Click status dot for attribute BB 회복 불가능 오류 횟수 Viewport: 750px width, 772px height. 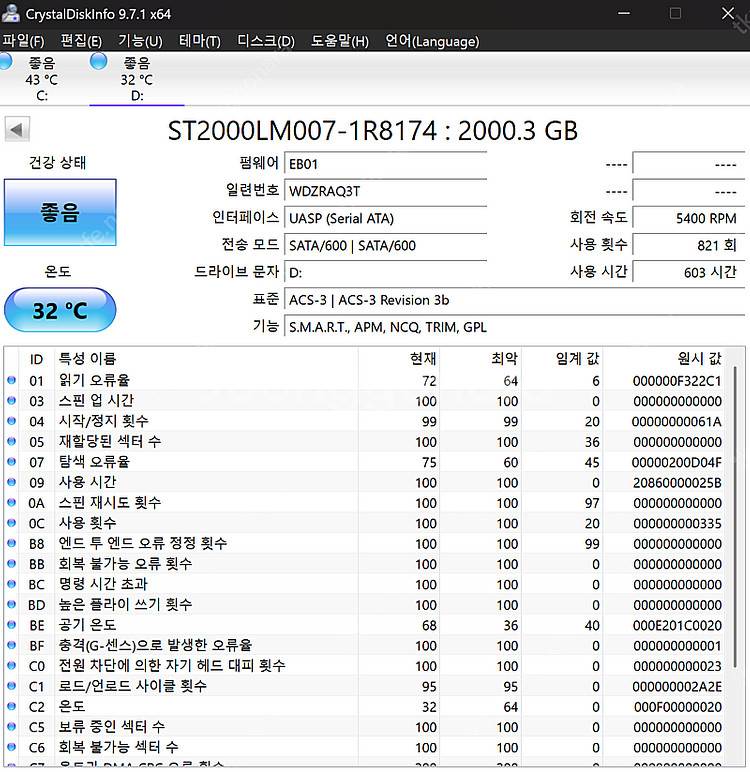tap(11, 564)
